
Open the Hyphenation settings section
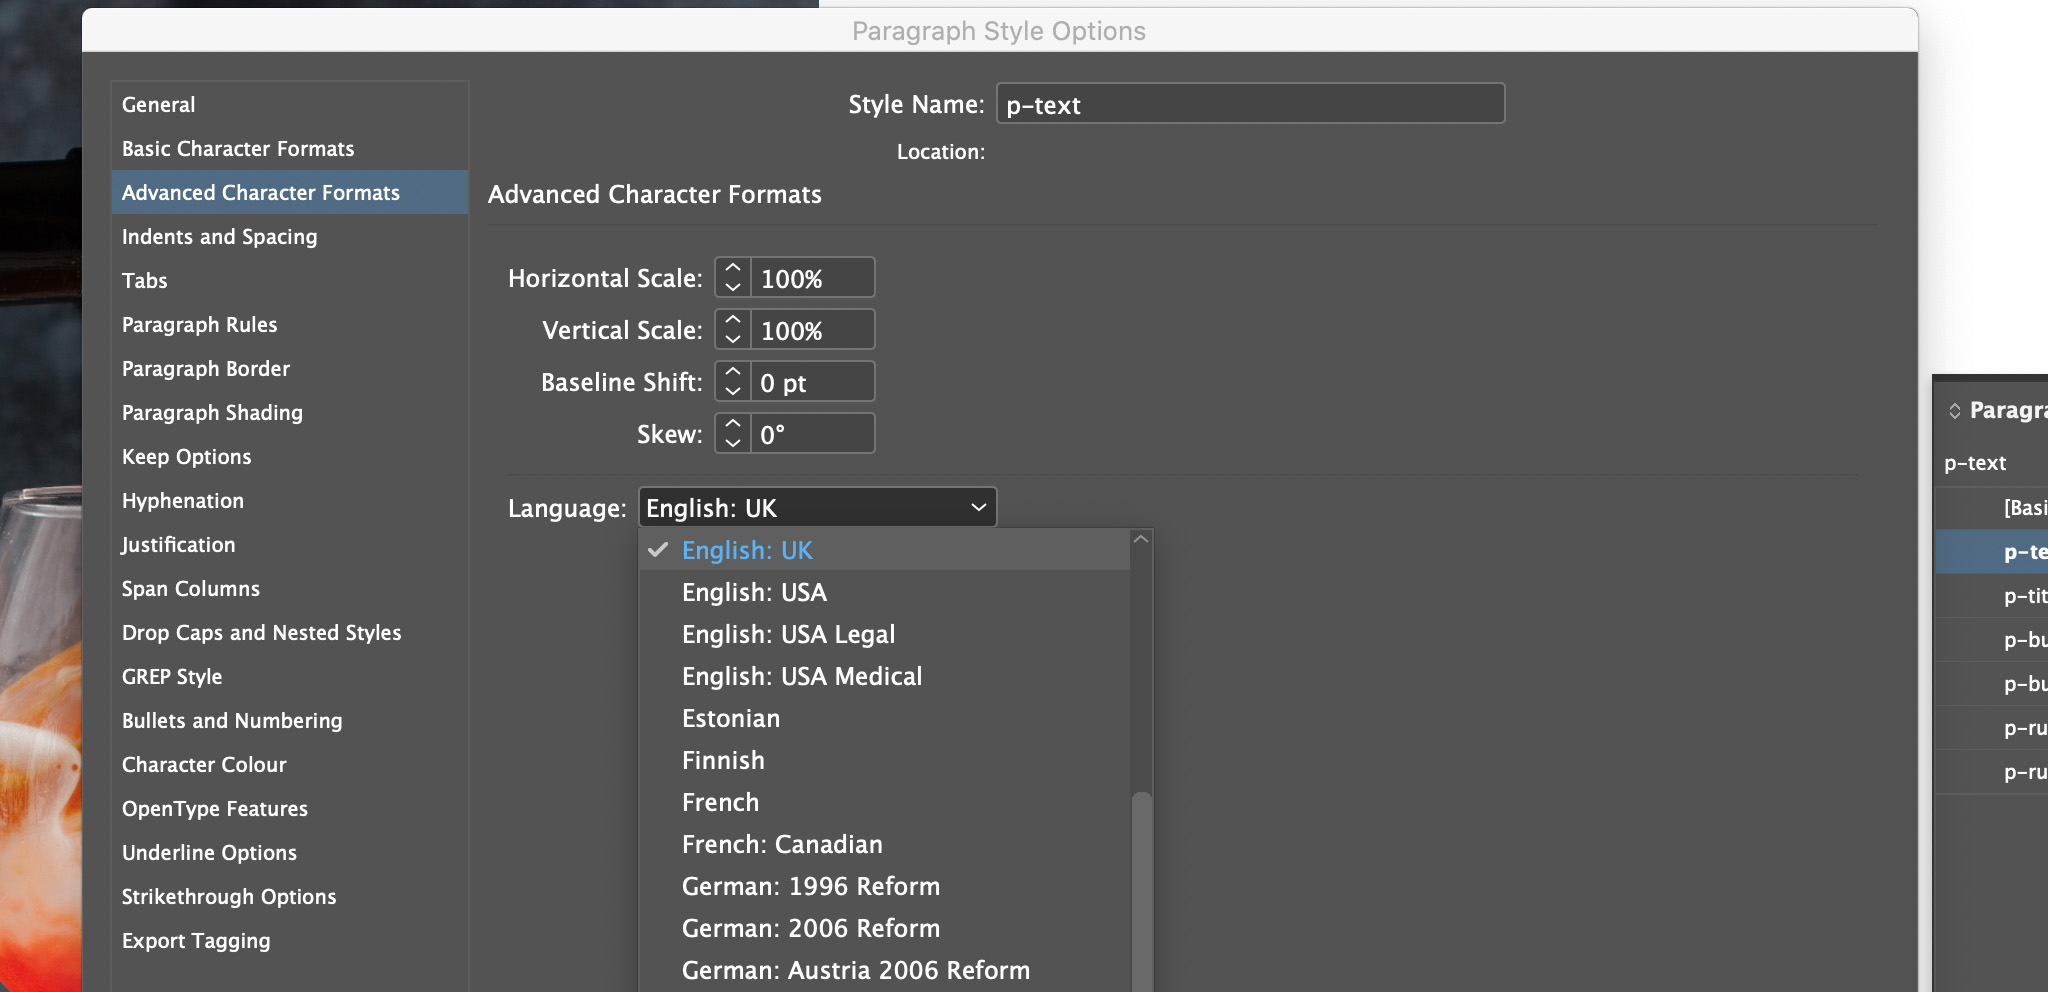coord(183,500)
